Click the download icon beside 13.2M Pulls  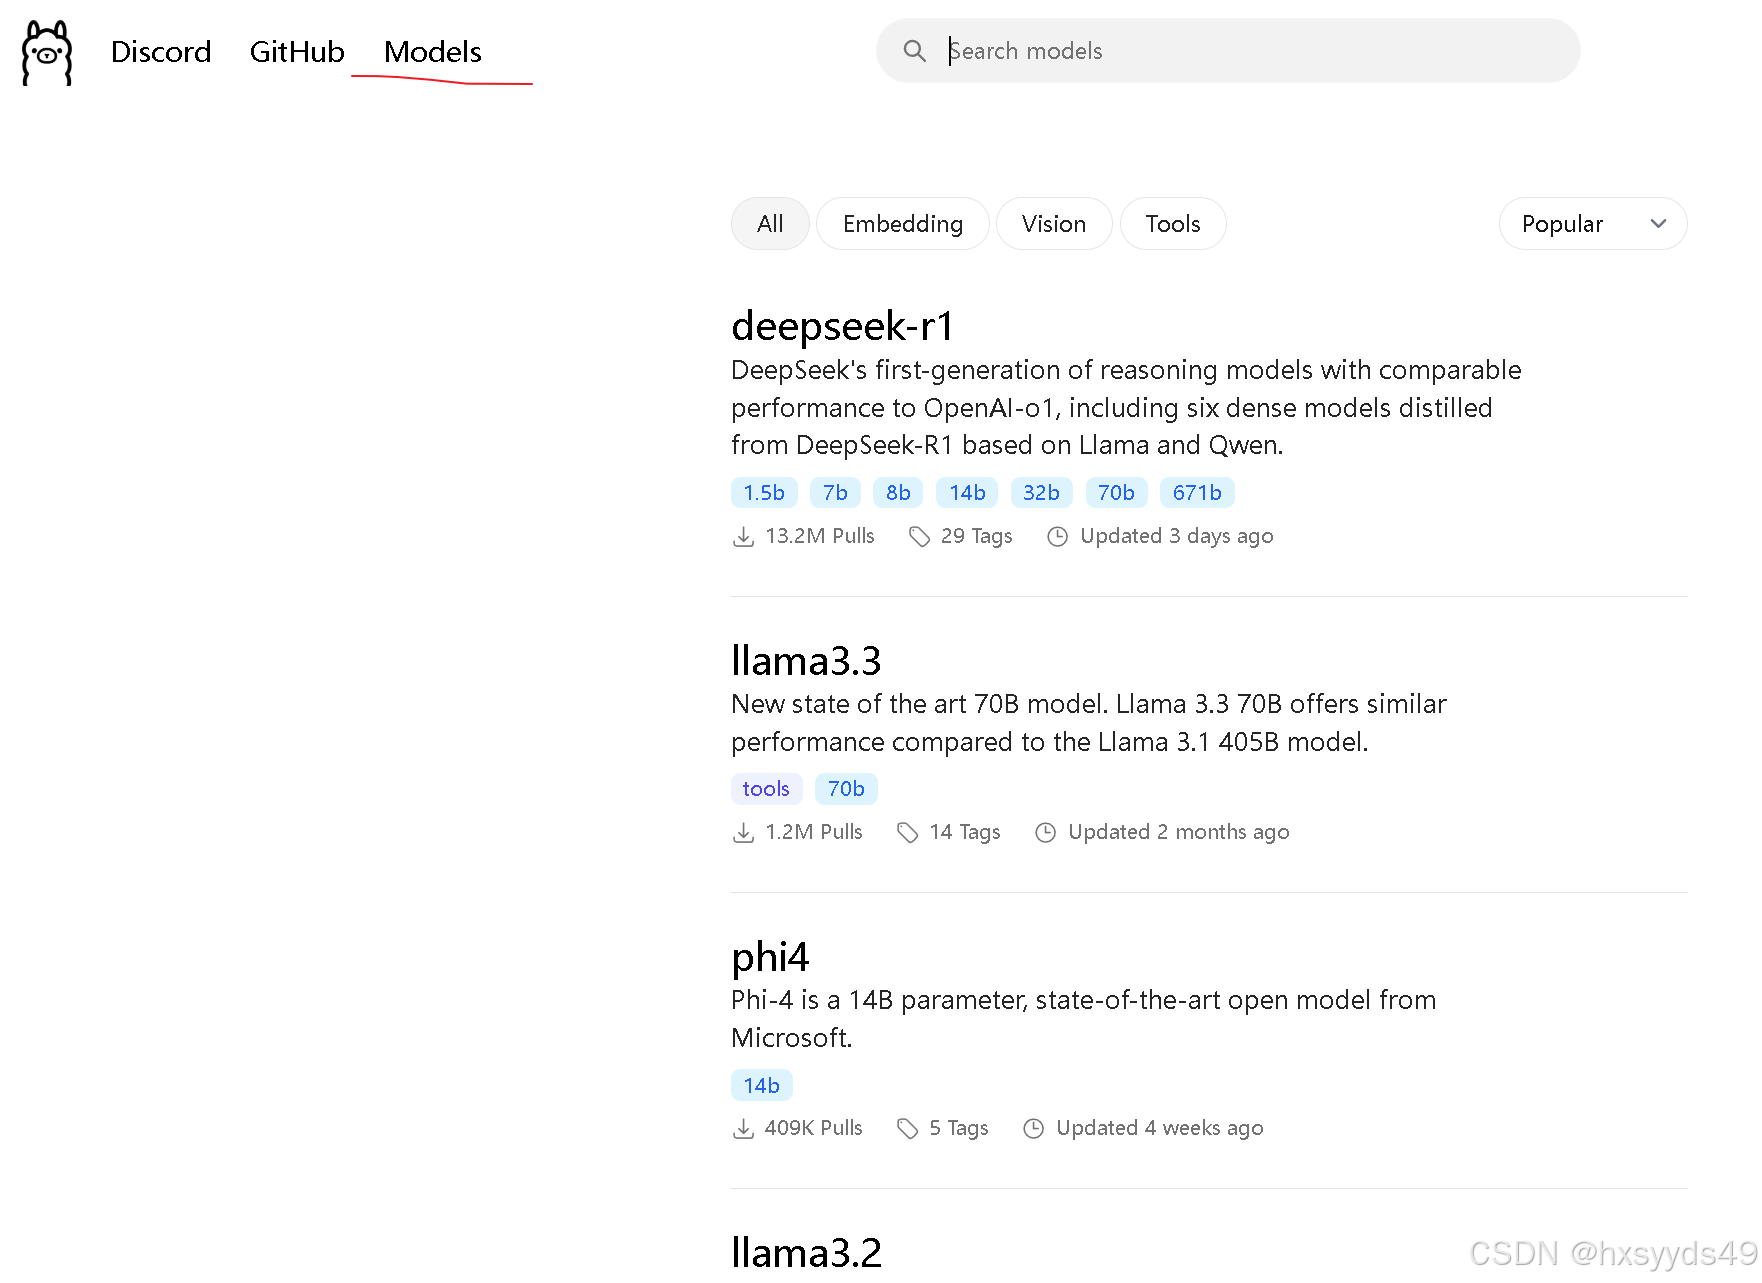pos(743,537)
